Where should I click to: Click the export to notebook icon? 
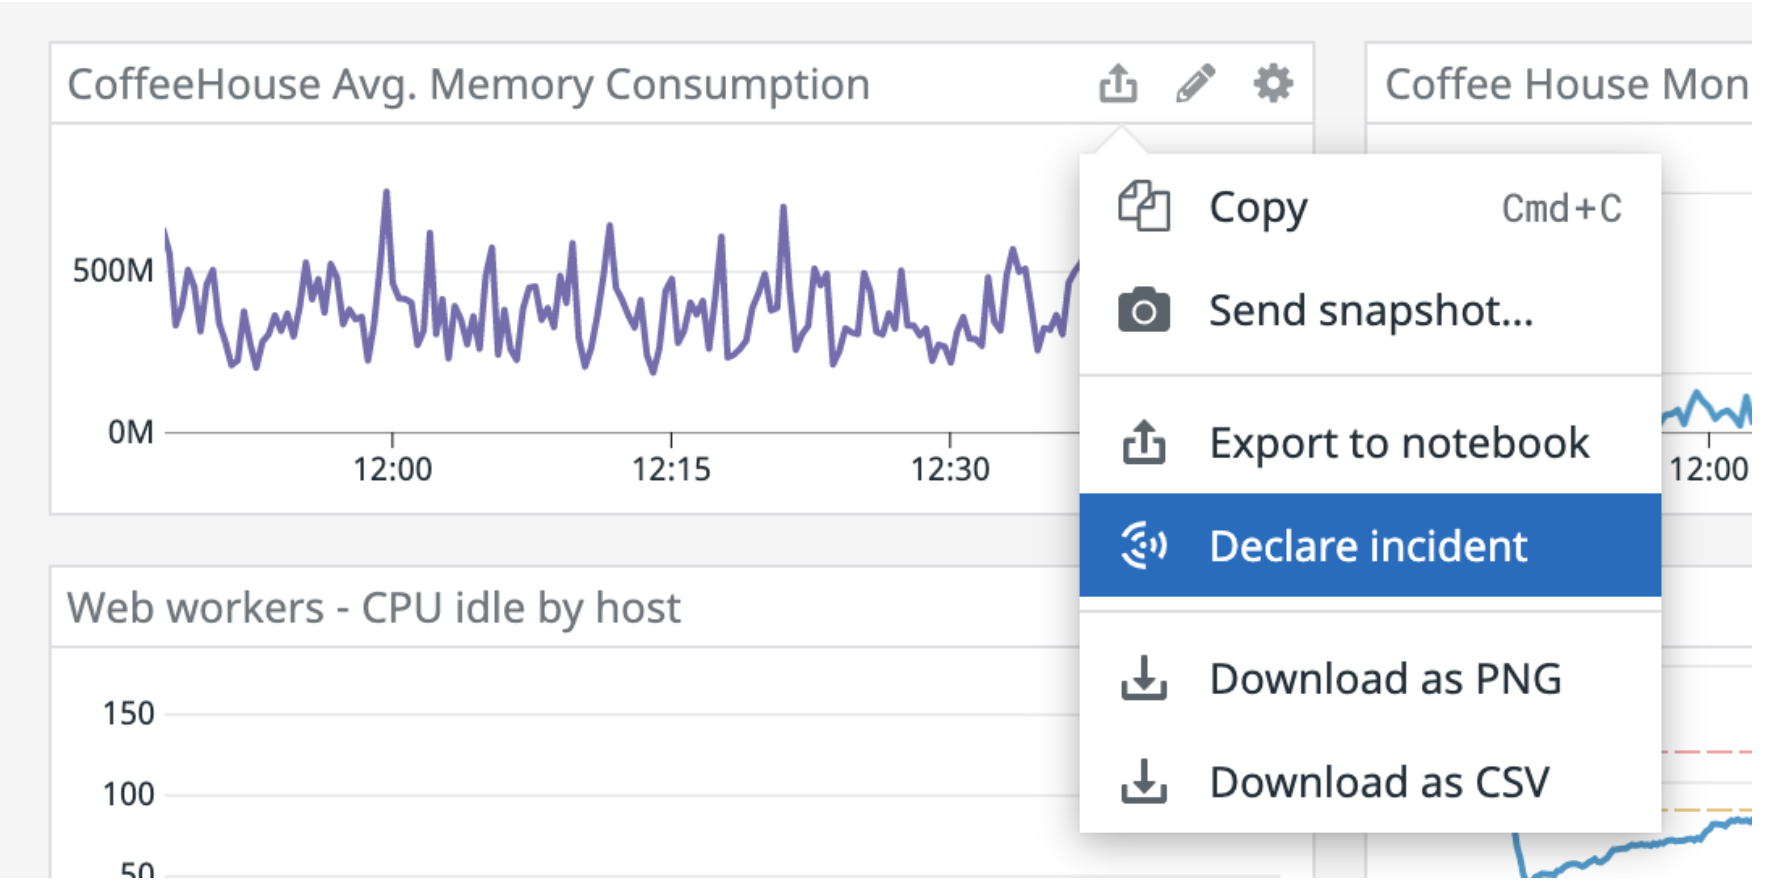(1144, 443)
